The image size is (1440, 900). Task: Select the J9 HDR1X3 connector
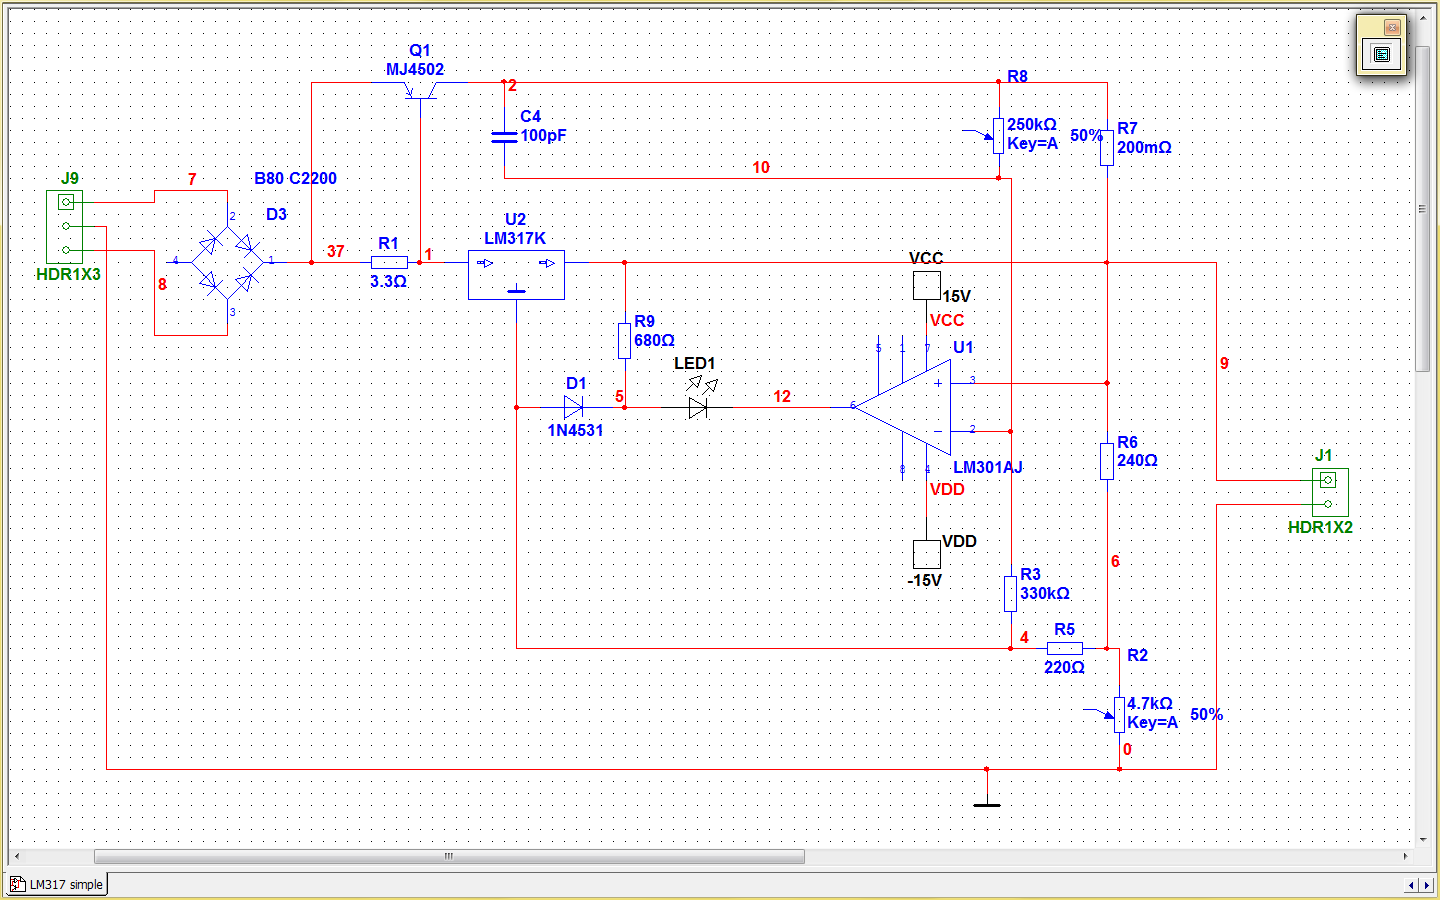(65, 227)
